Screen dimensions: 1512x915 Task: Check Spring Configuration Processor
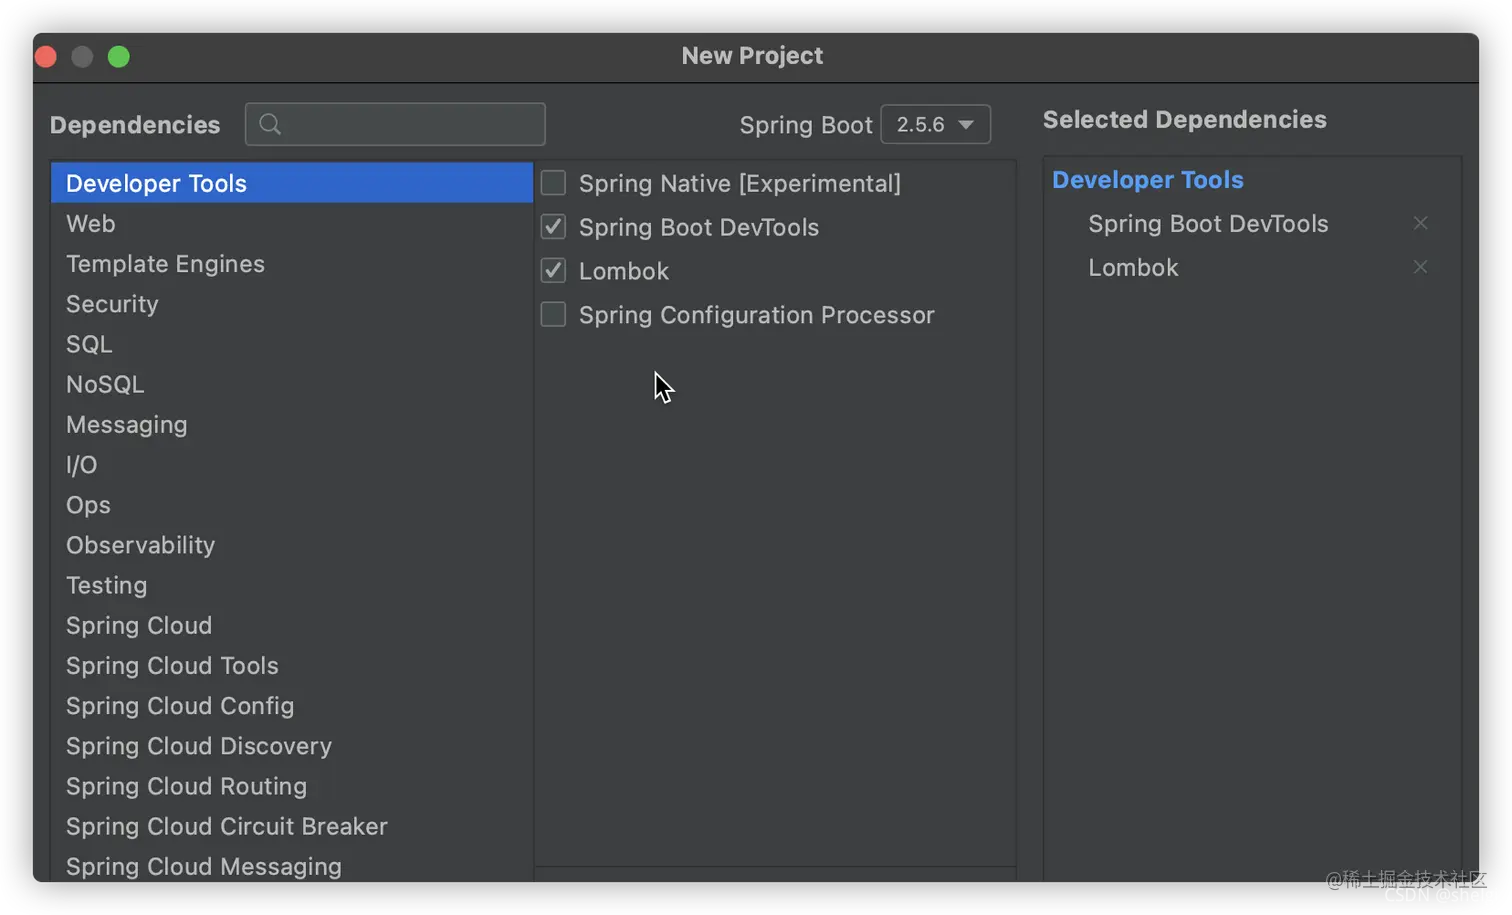553,315
